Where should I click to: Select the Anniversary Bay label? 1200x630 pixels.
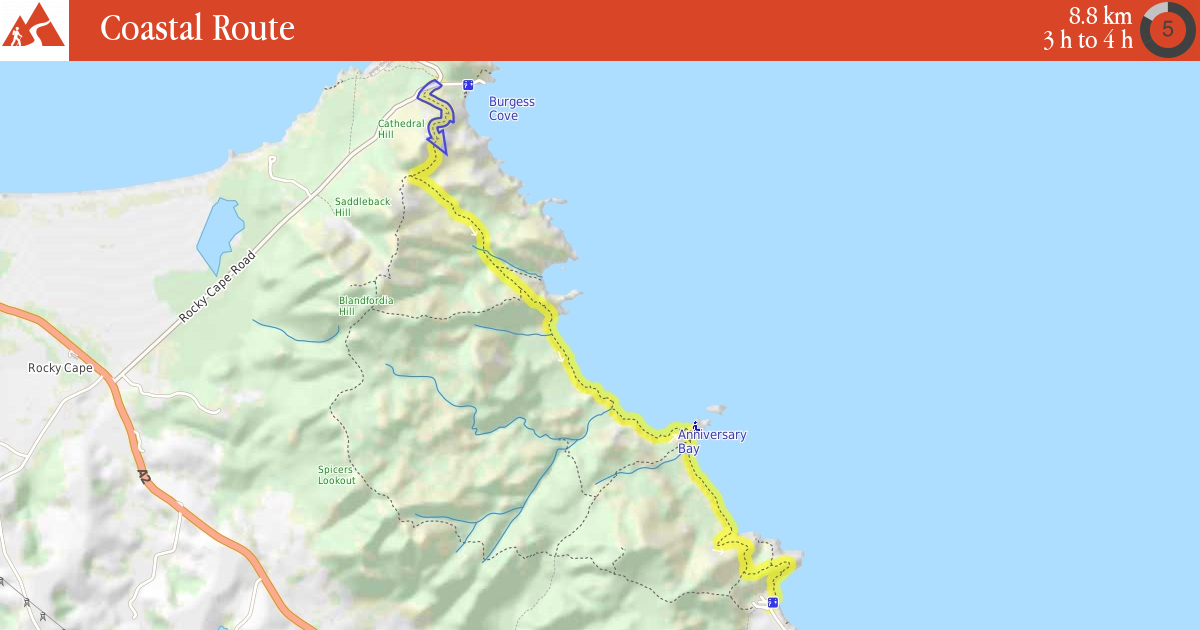pos(712,442)
